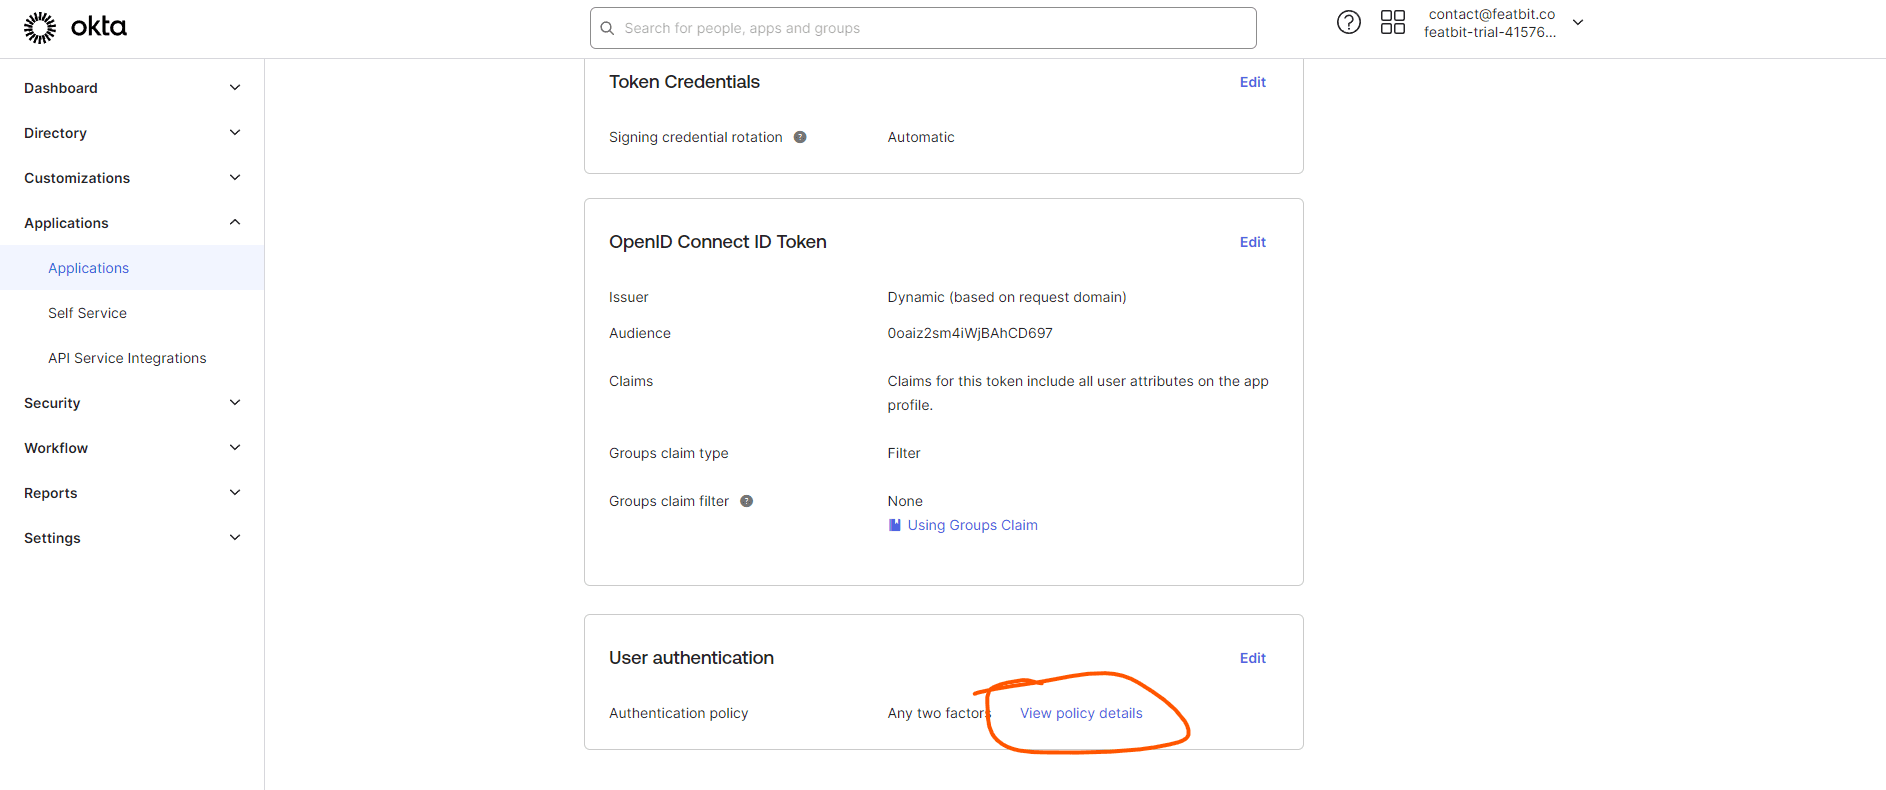1886x790 pixels.
Task: Collapse the Applications section
Action: 234,222
